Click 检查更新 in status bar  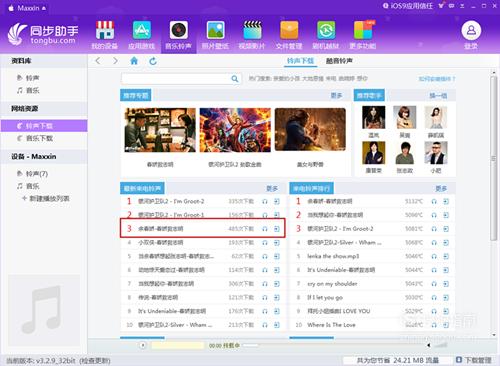point(95,361)
